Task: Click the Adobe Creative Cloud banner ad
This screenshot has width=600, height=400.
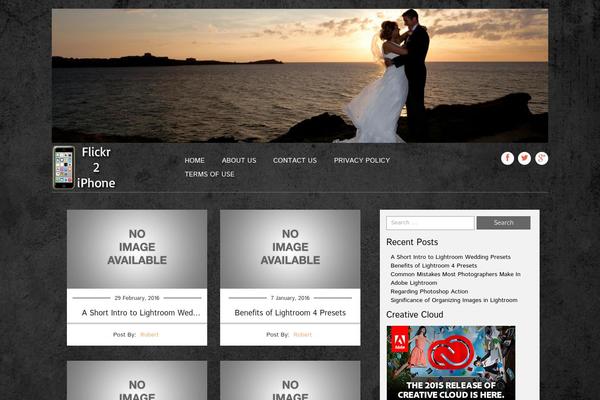Action: [x=451, y=363]
